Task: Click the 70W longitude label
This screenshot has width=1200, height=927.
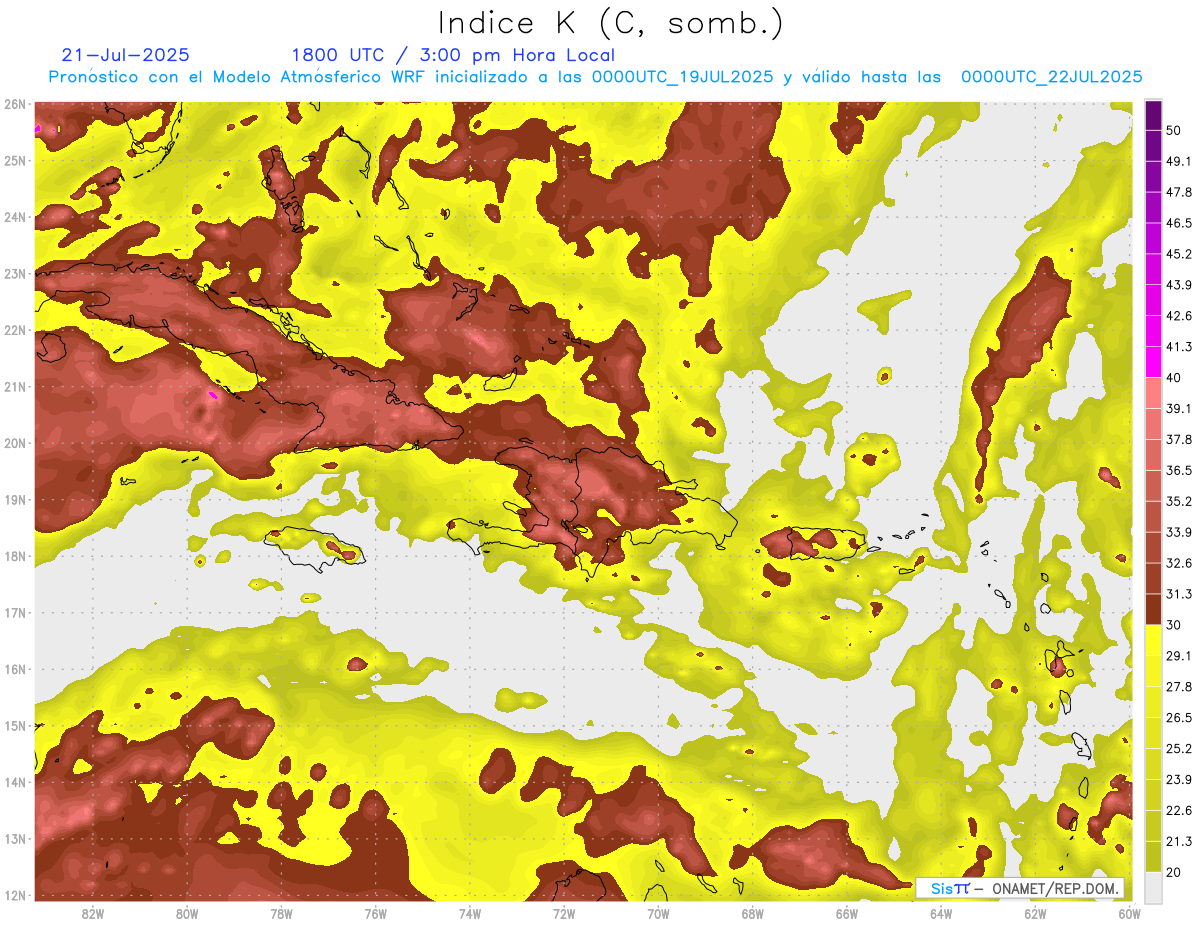Action: click(x=658, y=913)
